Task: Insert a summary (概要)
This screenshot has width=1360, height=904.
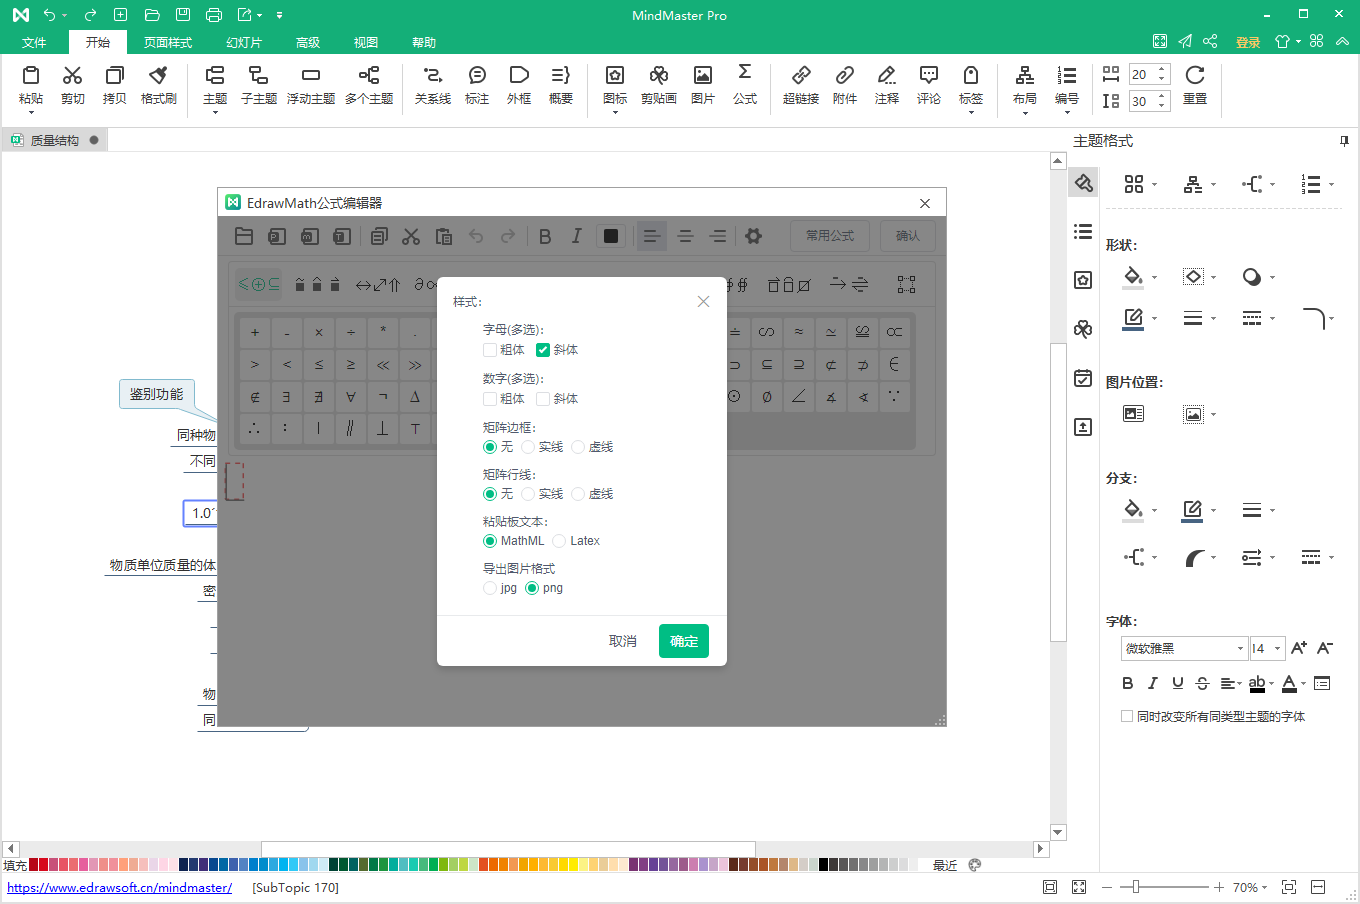Action: (x=561, y=84)
